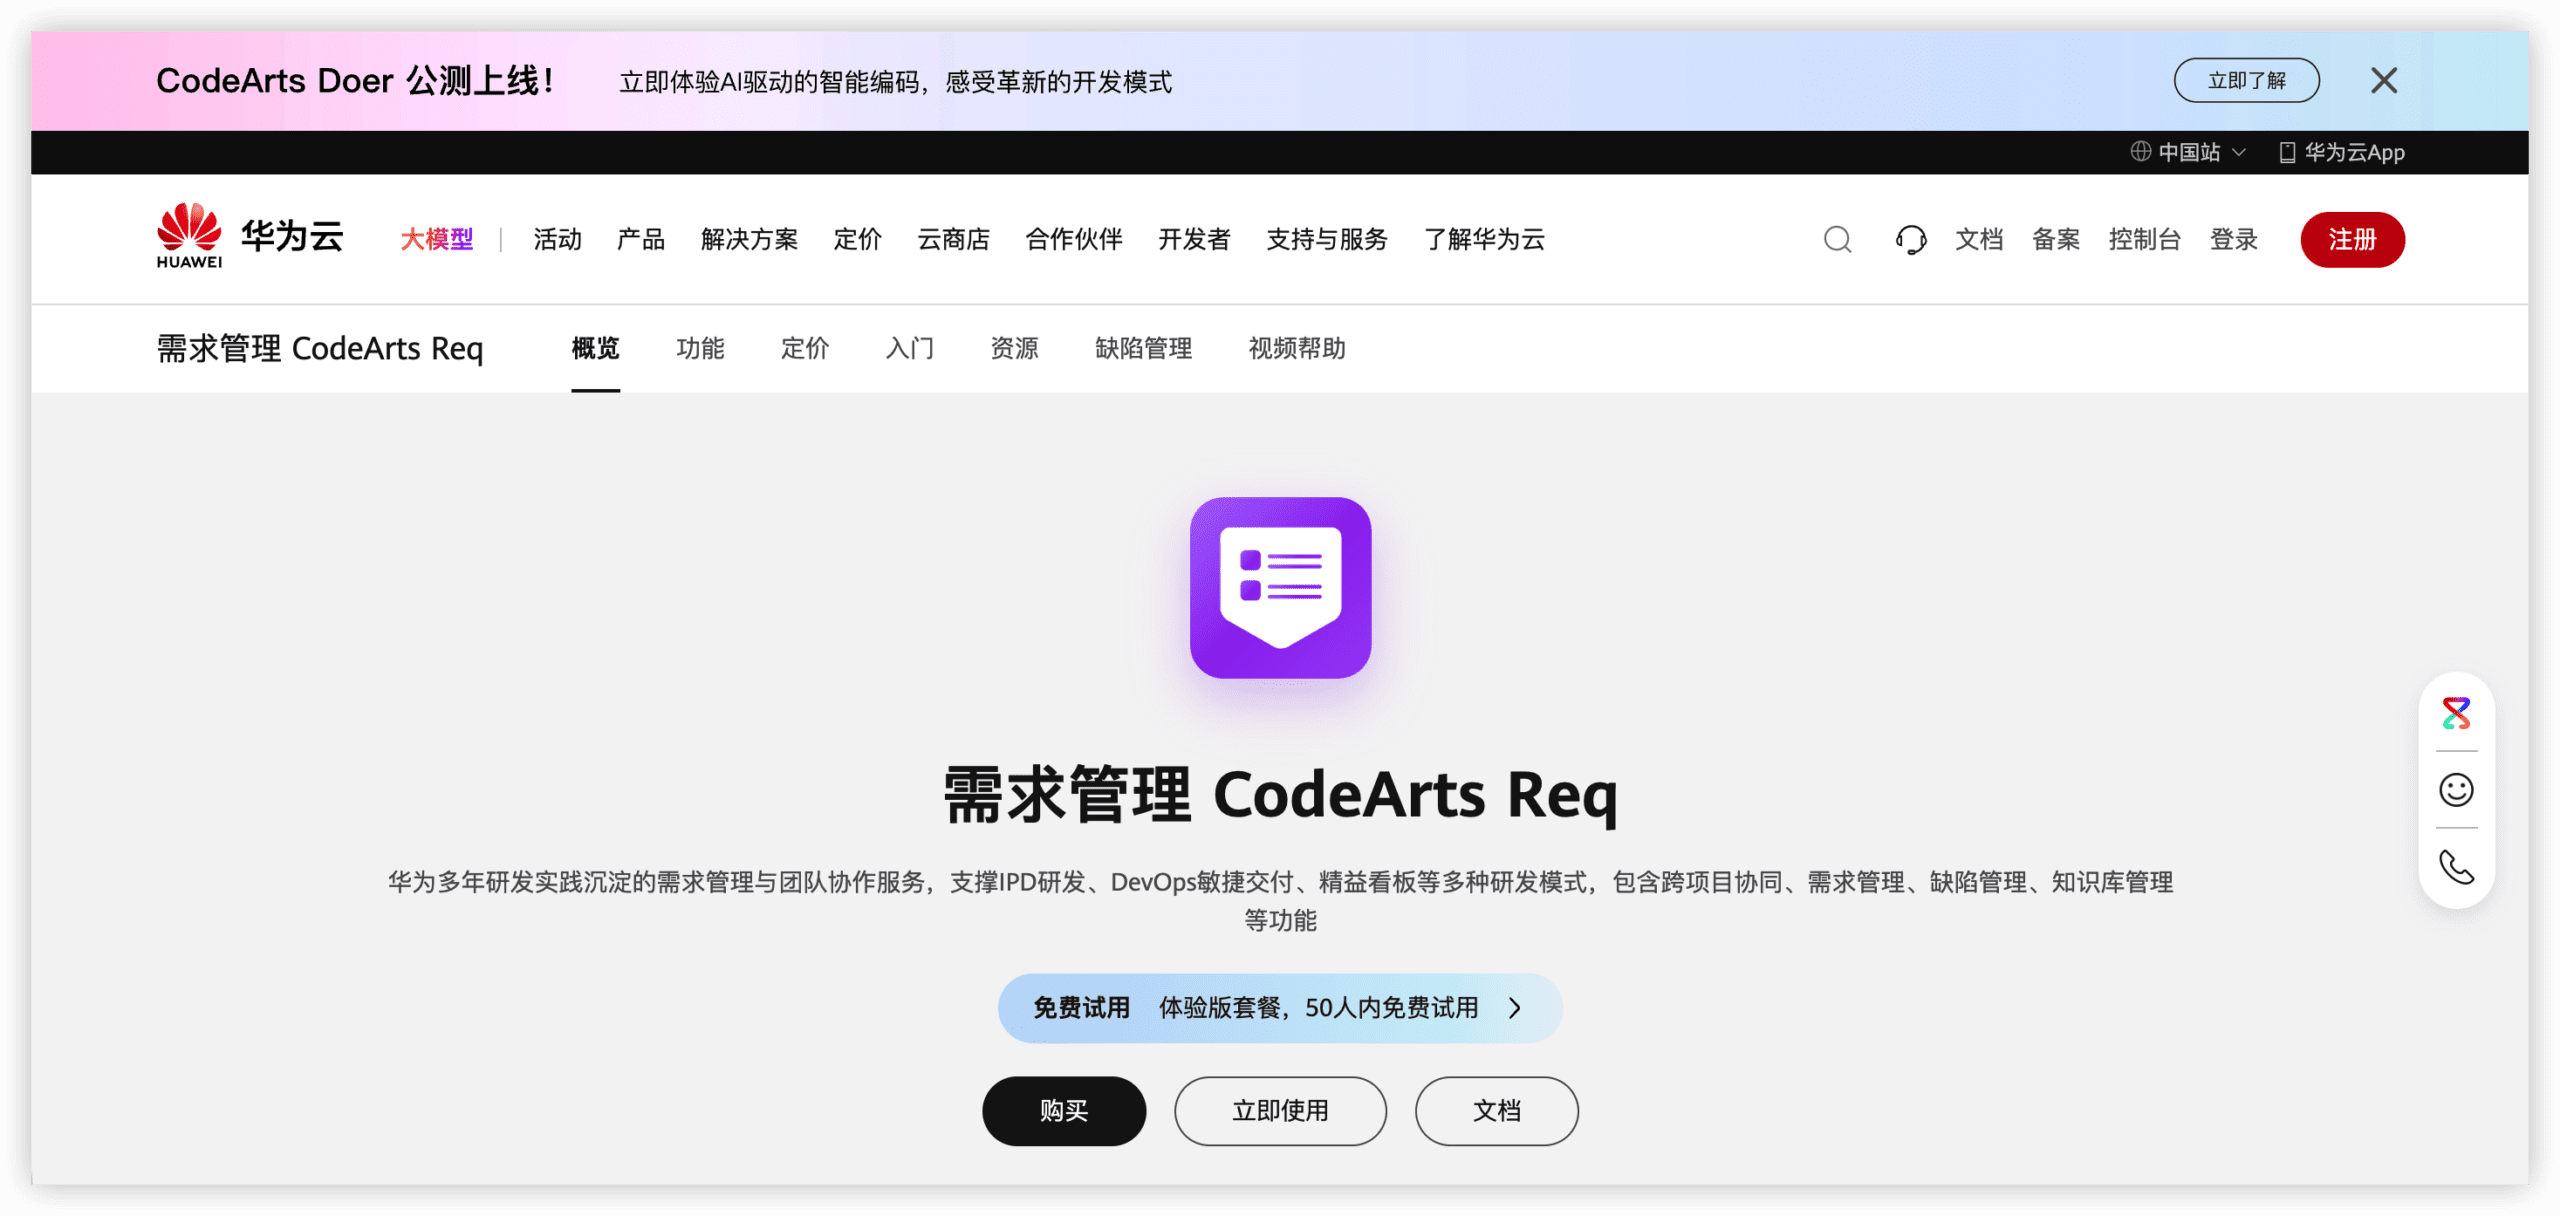Click 立即了解 in the top banner

coord(2246,80)
